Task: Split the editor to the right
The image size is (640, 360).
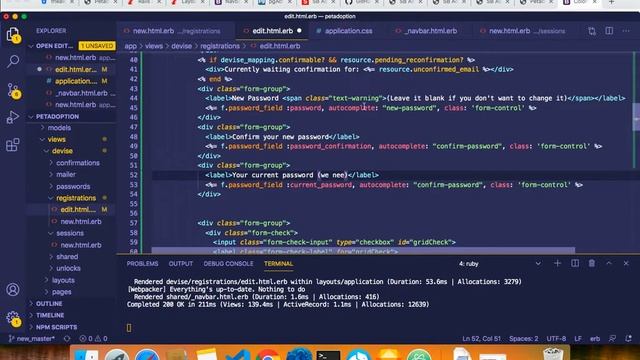Action: [x=609, y=31]
